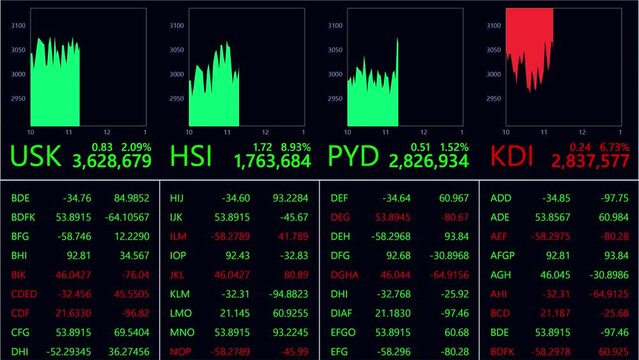Select the CFG ticker symbol
Viewport: 639px width, 360px height.
point(20,332)
